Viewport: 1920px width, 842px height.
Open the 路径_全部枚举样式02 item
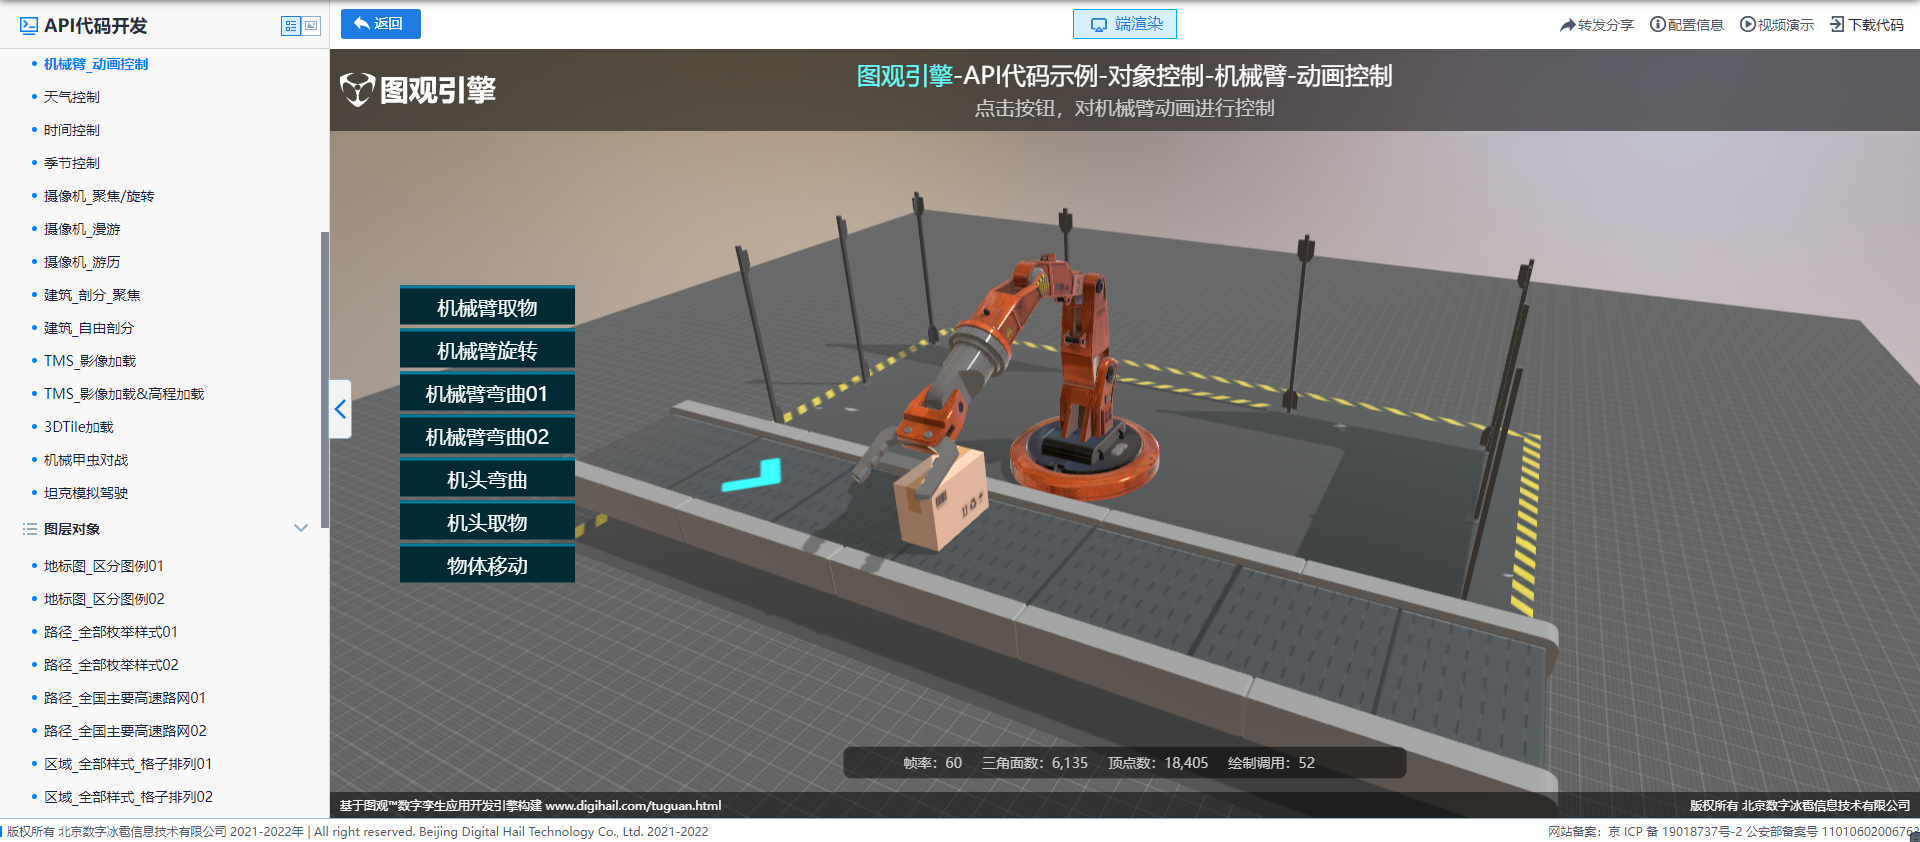tap(111, 665)
